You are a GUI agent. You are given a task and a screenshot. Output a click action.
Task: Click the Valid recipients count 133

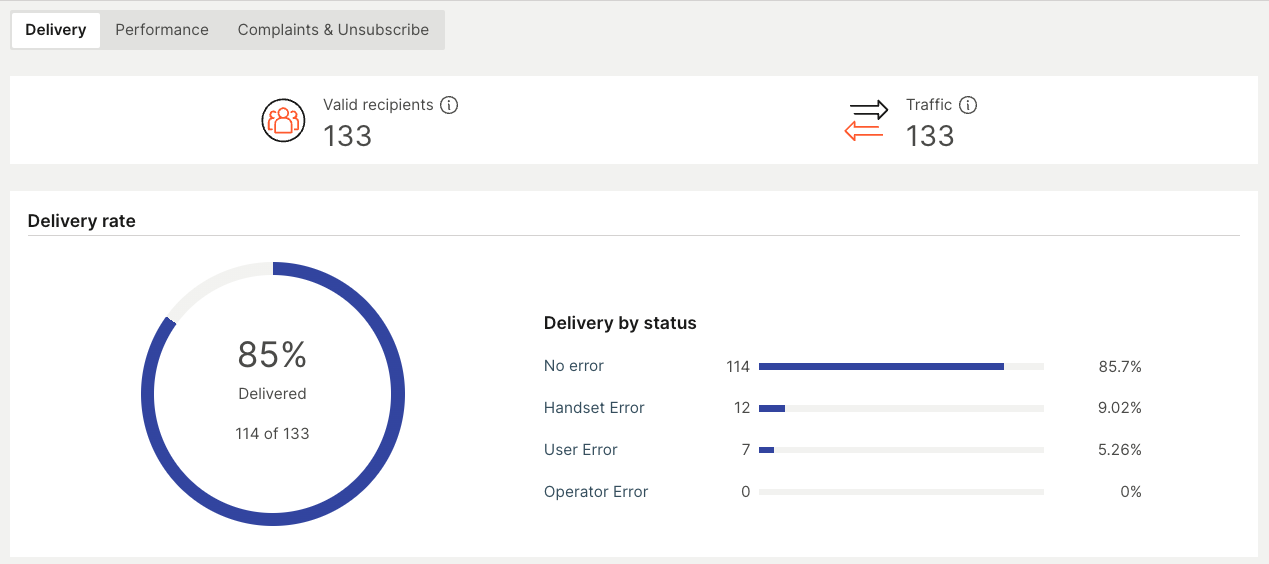pyautogui.click(x=348, y=136)
